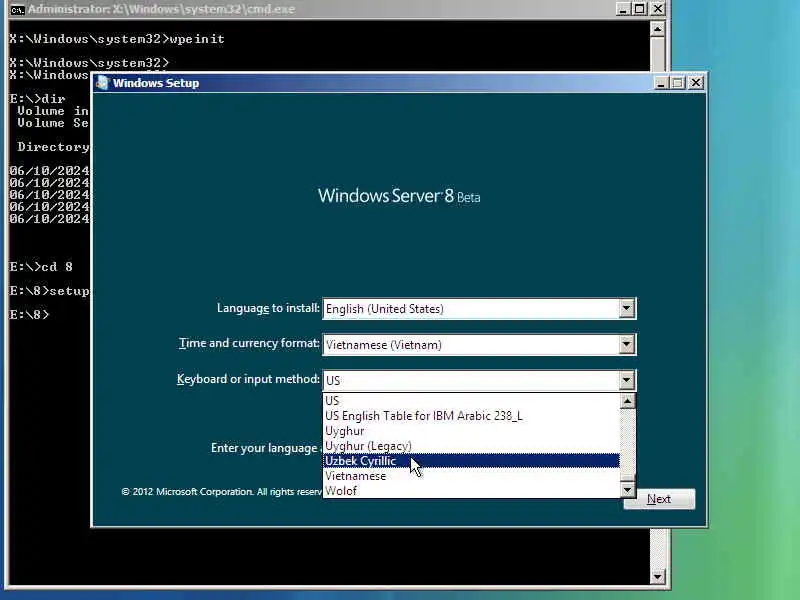
Task: Click the cmd.exe window title icon
Action: 17,9
